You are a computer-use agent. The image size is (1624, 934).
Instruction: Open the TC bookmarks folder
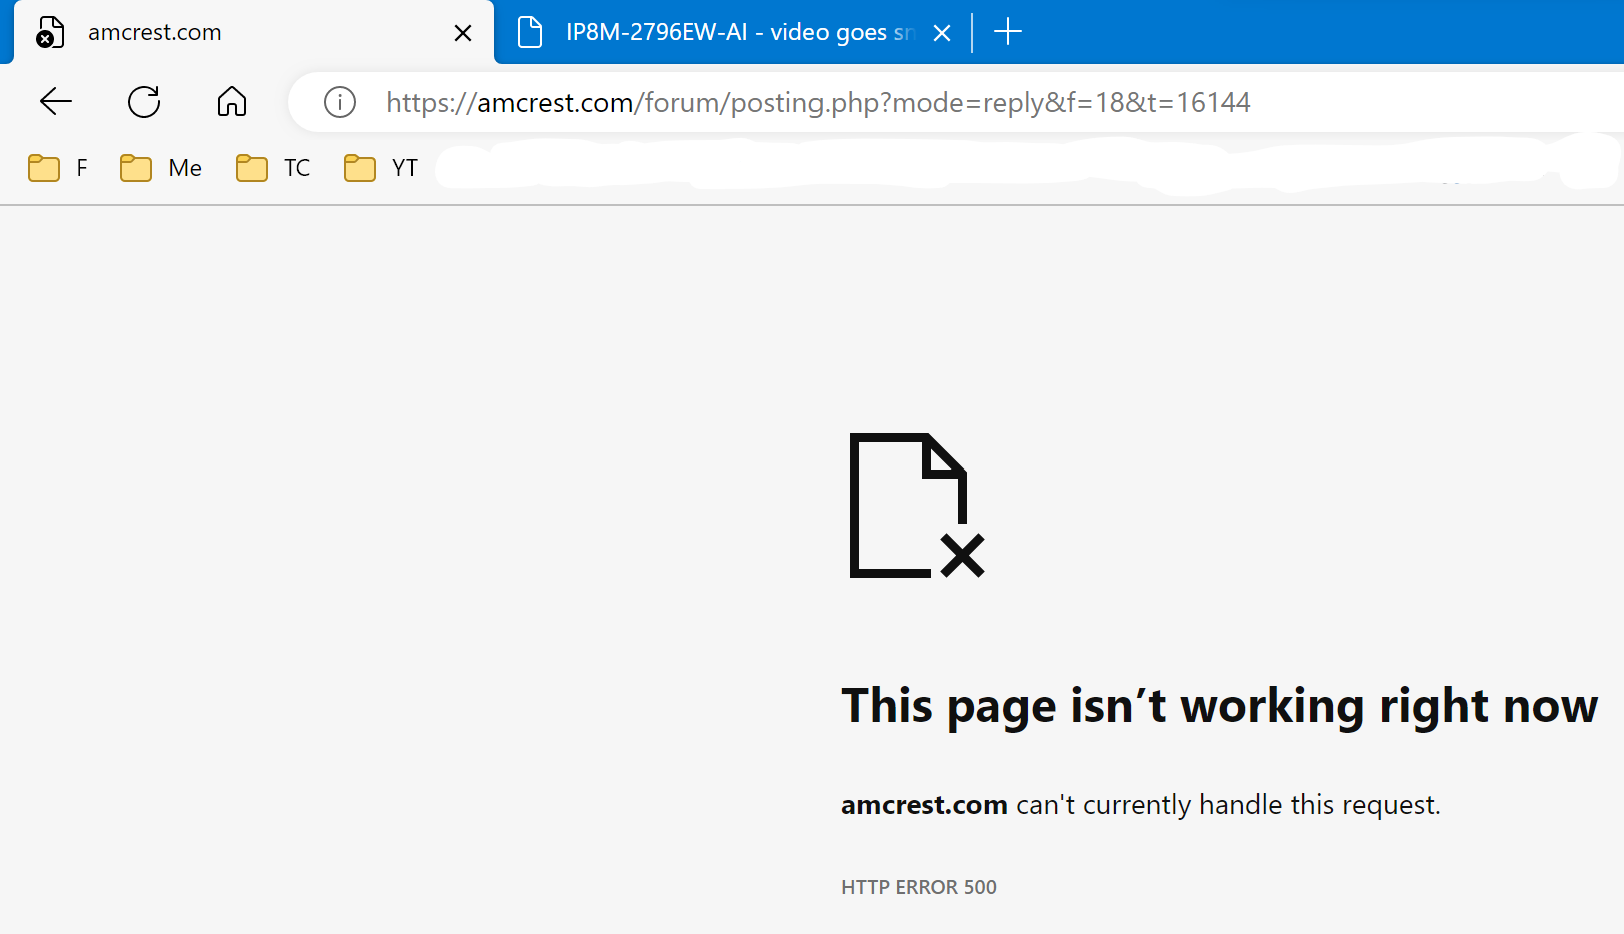(273, 168)
